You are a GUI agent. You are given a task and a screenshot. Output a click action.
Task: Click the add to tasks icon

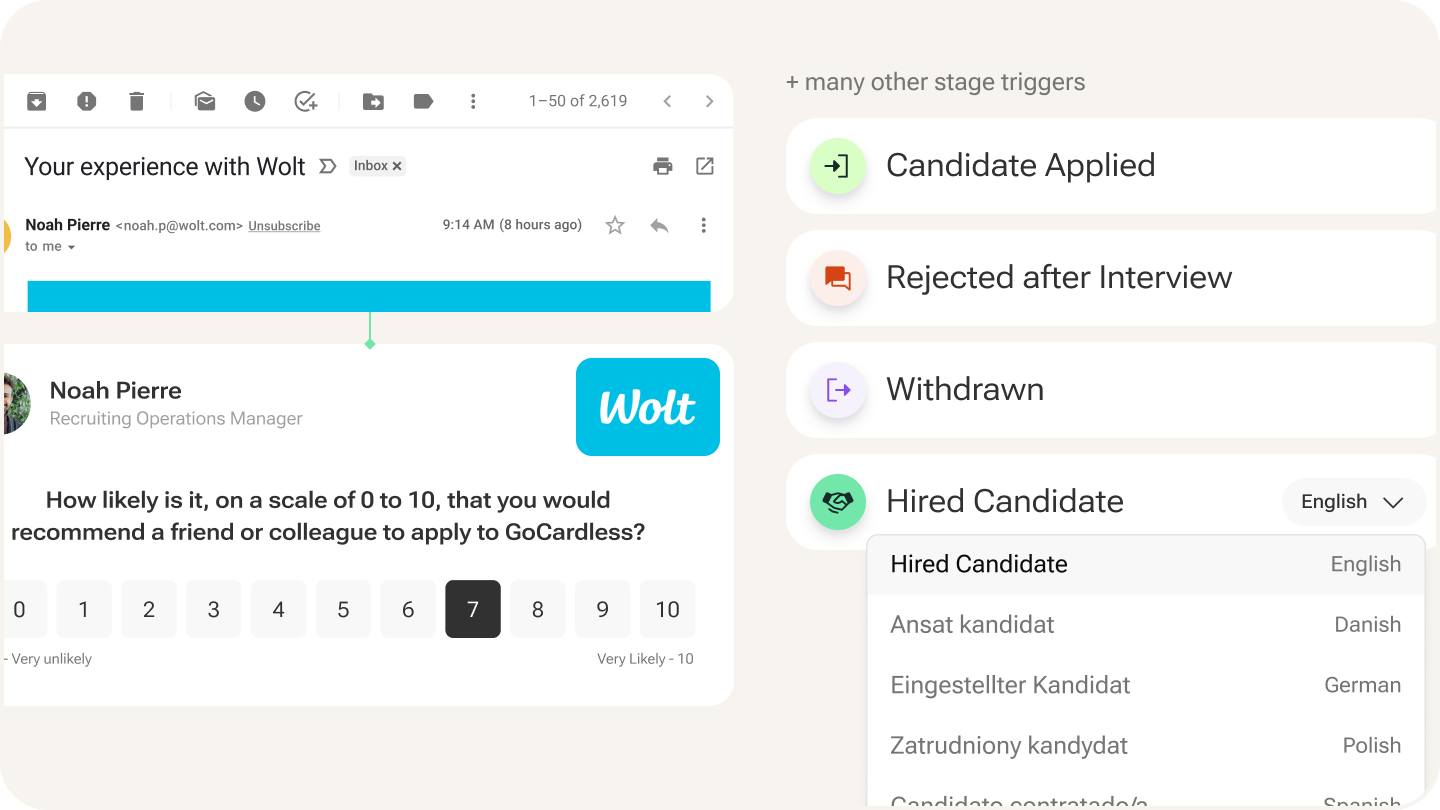click(305, 101)
